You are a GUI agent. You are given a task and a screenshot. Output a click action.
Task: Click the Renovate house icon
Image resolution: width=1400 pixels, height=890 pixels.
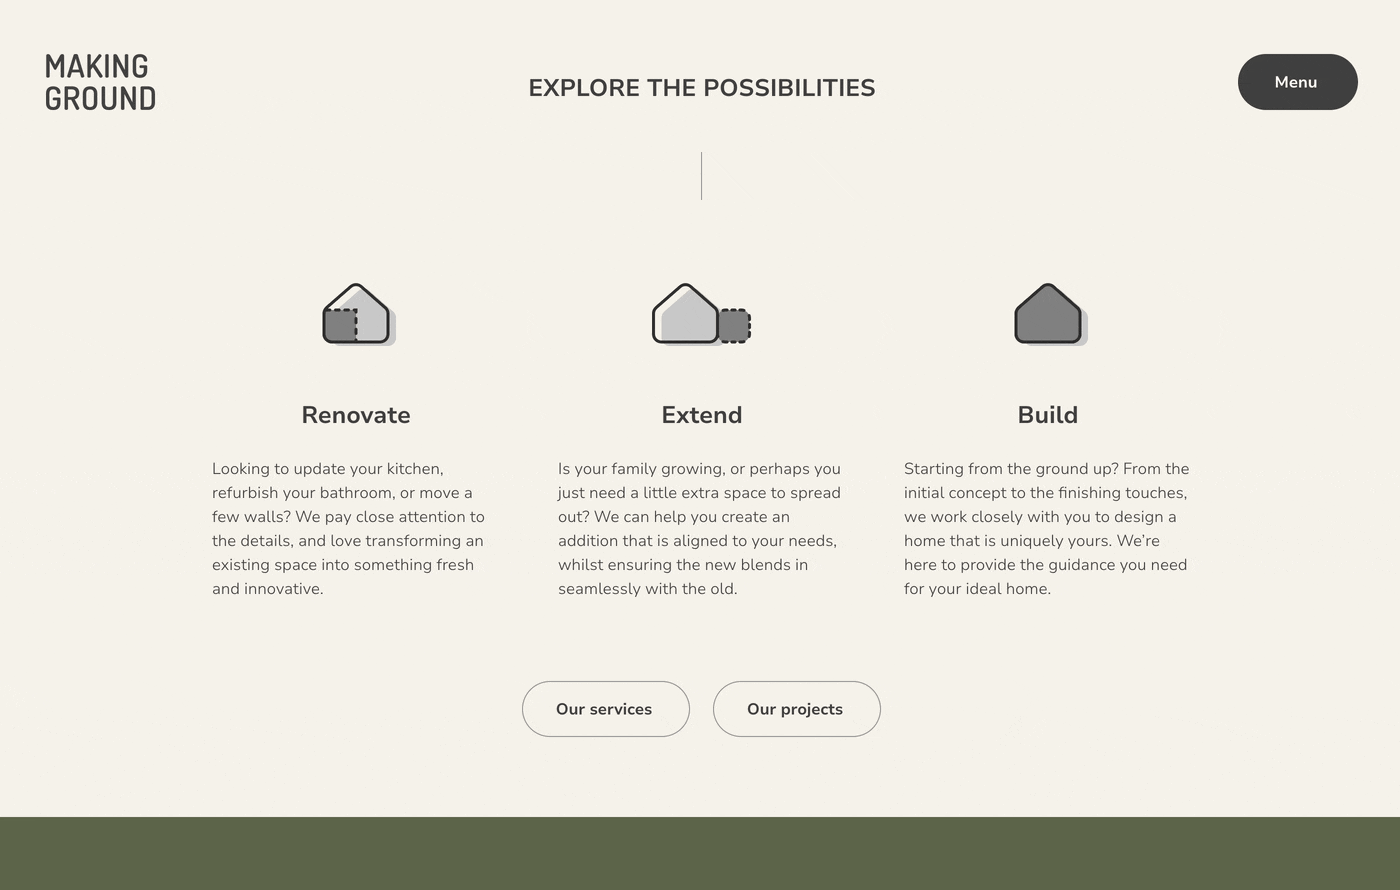pyautogui.click(x=359, y=314)
